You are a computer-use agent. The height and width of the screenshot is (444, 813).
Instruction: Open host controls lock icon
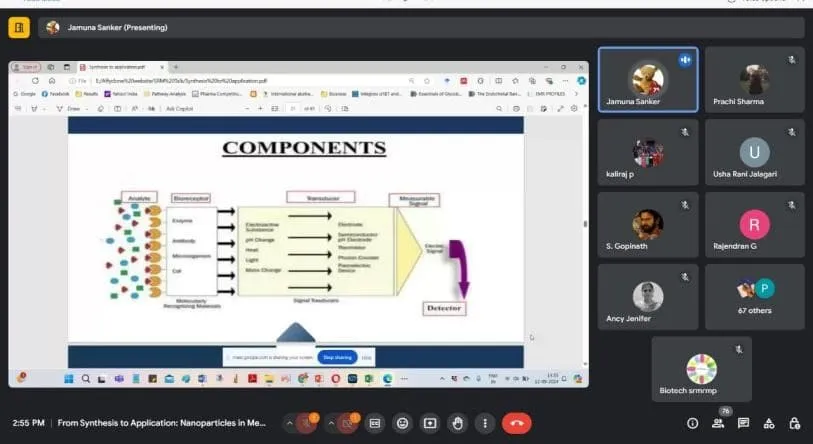pyautogui.click(x=794, y=424)
